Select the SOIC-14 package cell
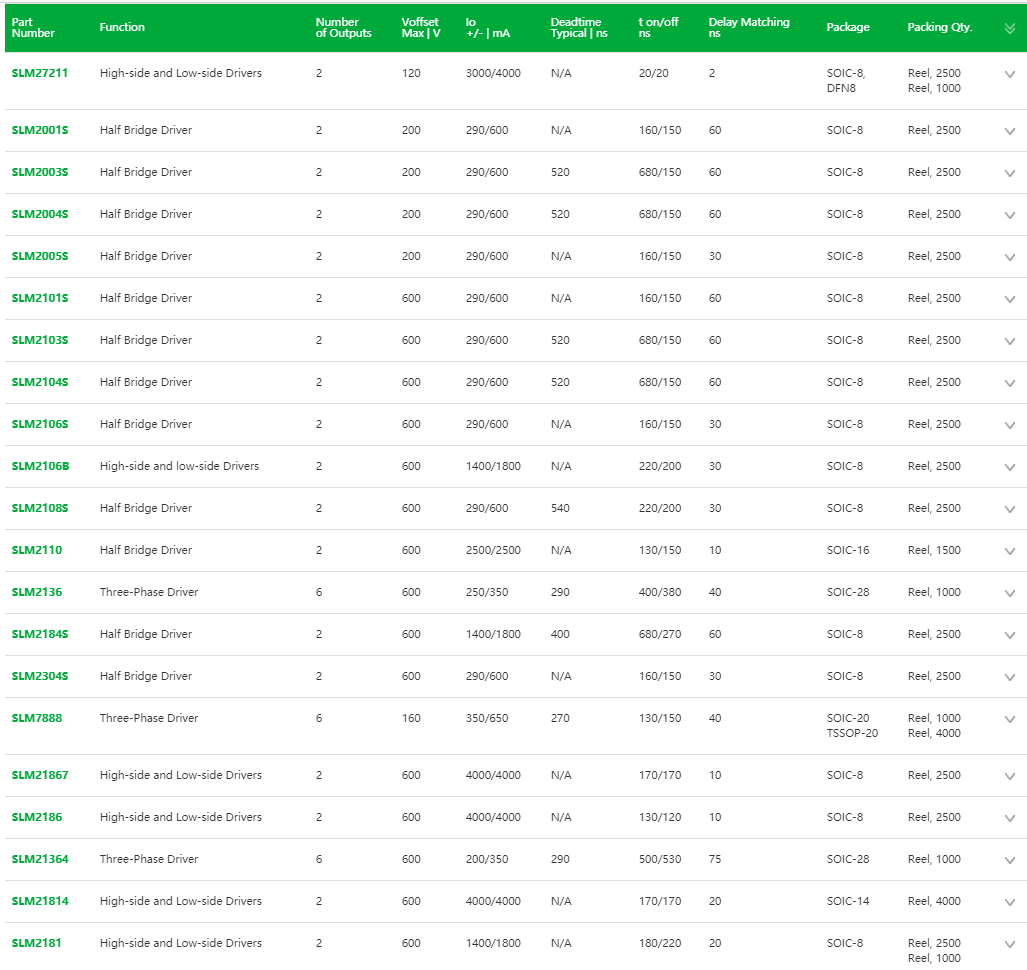This screenshot has width=1027, height=970. [x=848, y=901]
